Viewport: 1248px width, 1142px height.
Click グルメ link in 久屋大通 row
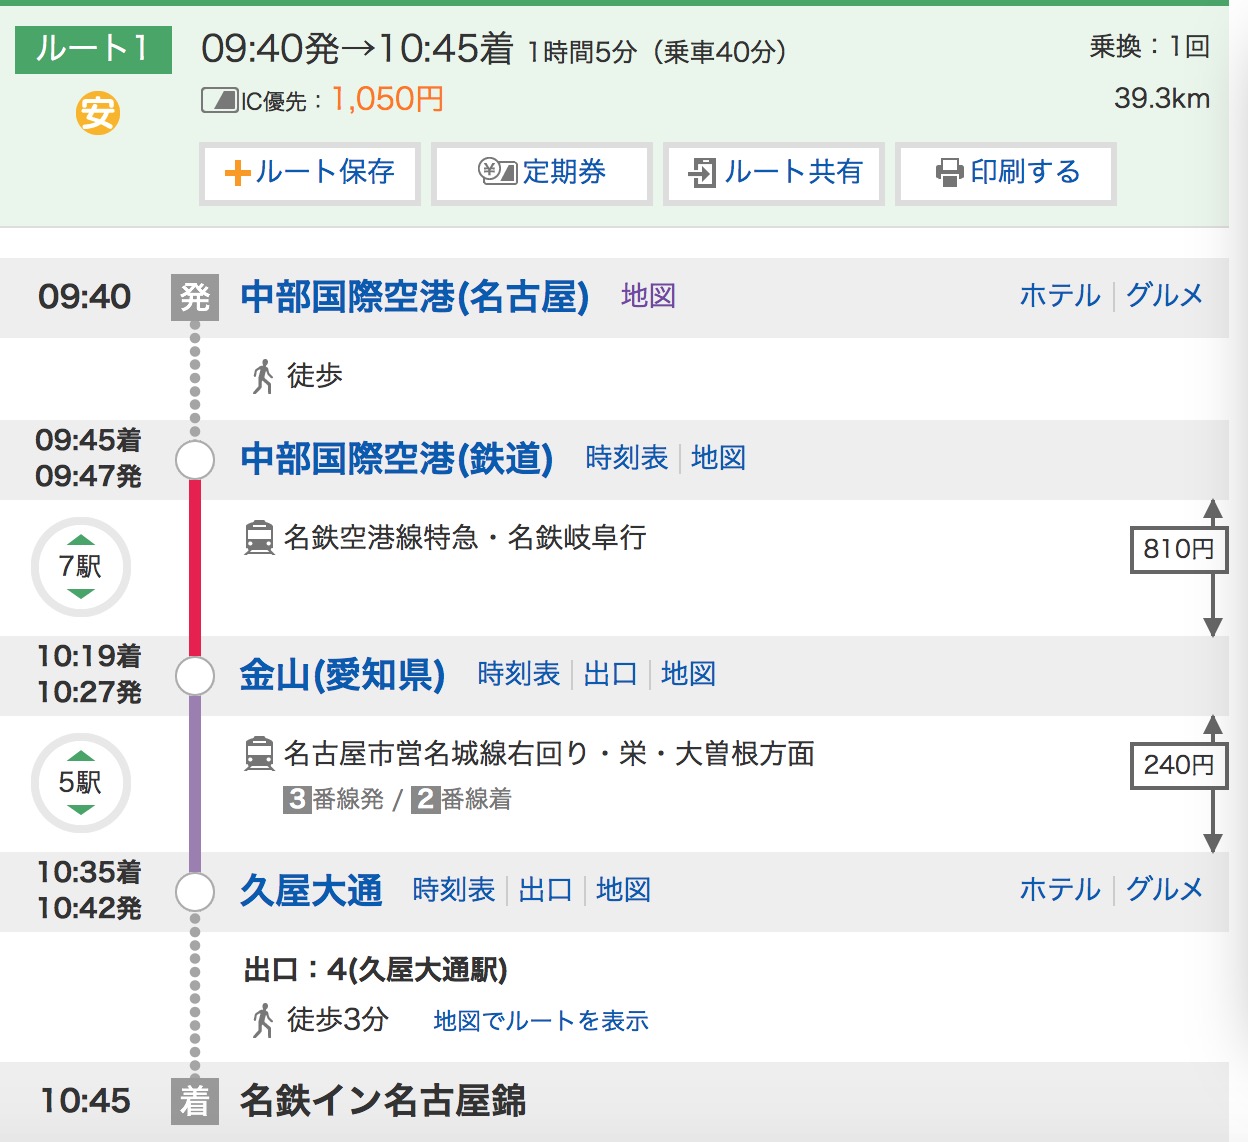click(x=1165, y=889)
